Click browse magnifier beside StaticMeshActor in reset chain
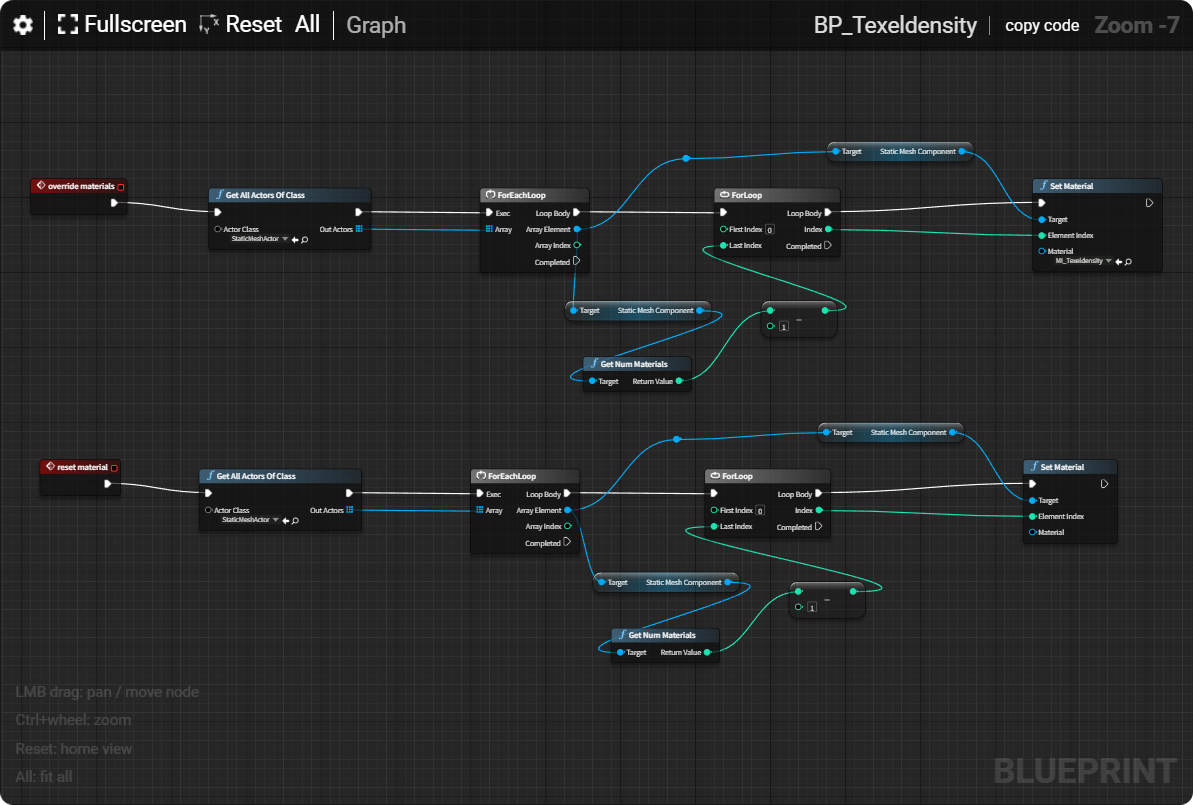 (x=295, y=521)
